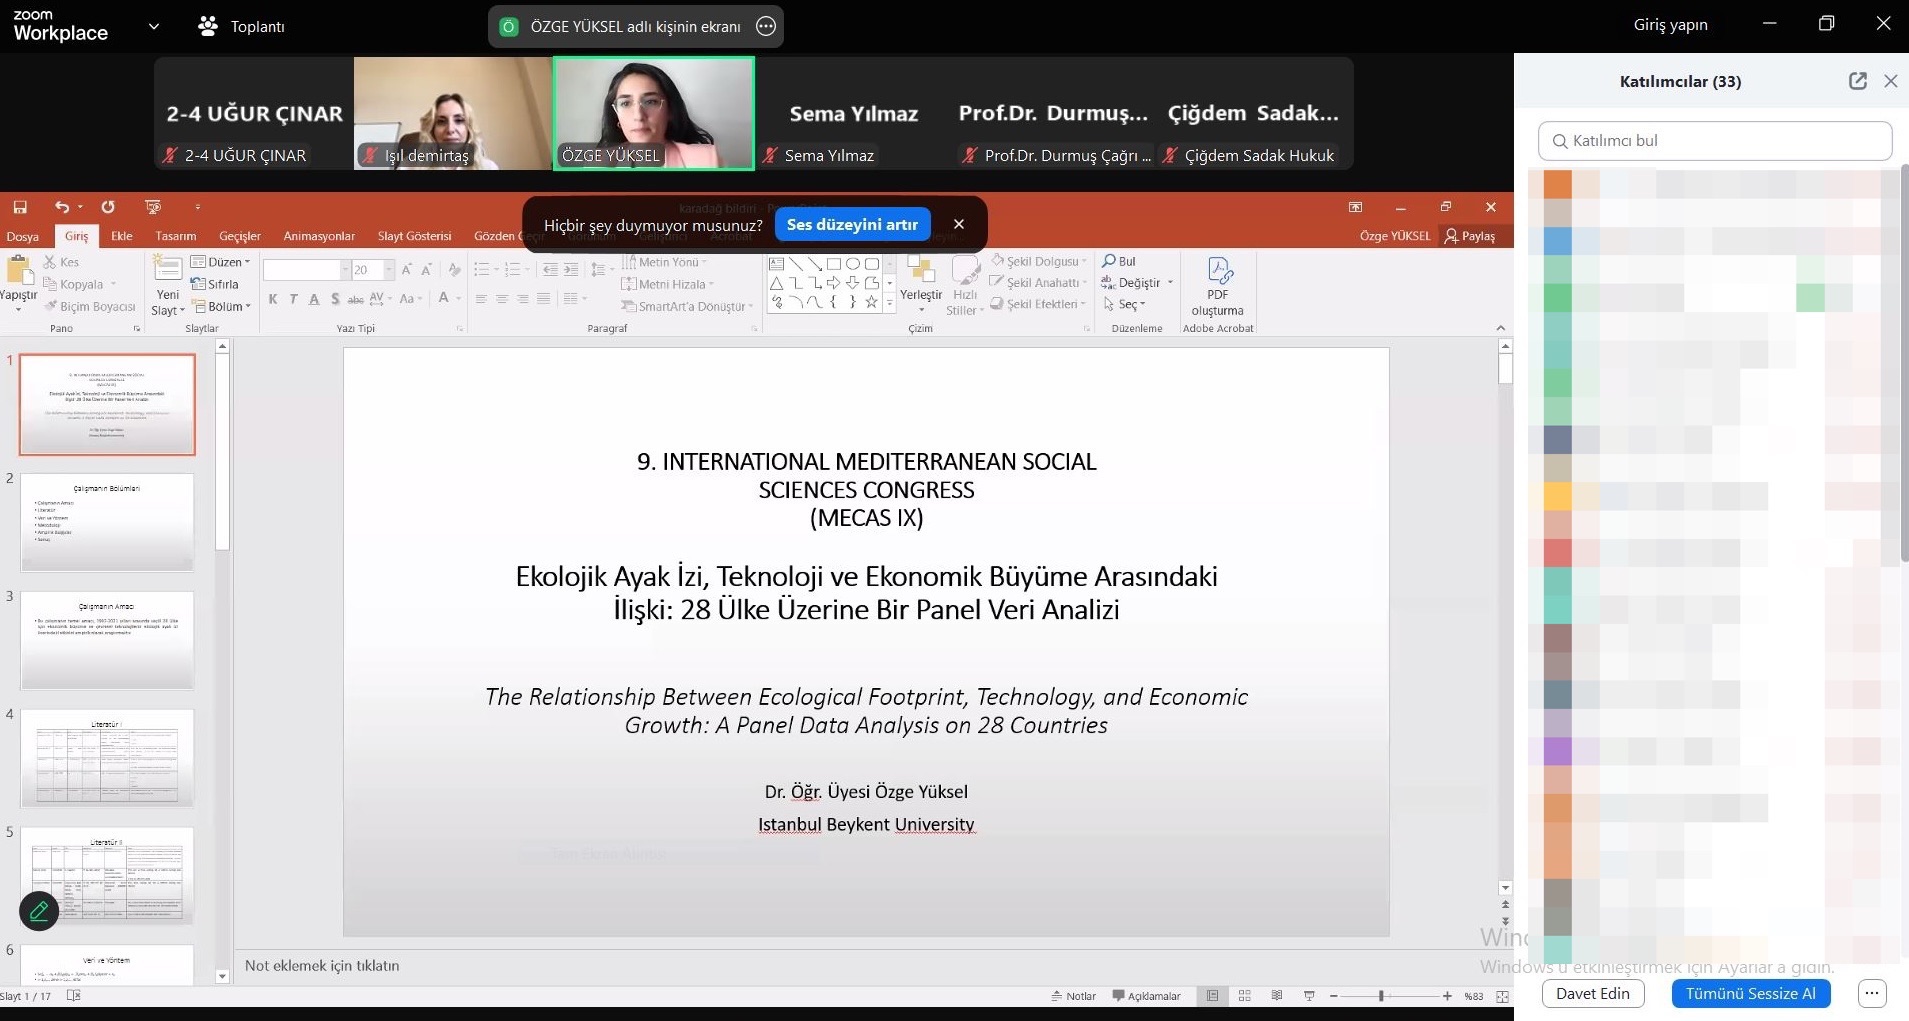
Task: Switch to the Geçişler tab
Action: click(x=240, y=236)
